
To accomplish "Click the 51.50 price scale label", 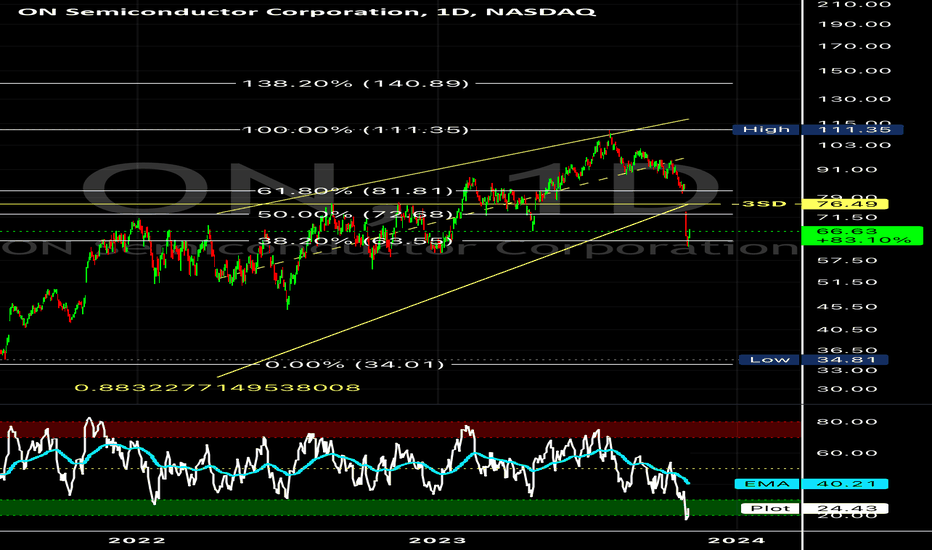I will pos(847,282).
